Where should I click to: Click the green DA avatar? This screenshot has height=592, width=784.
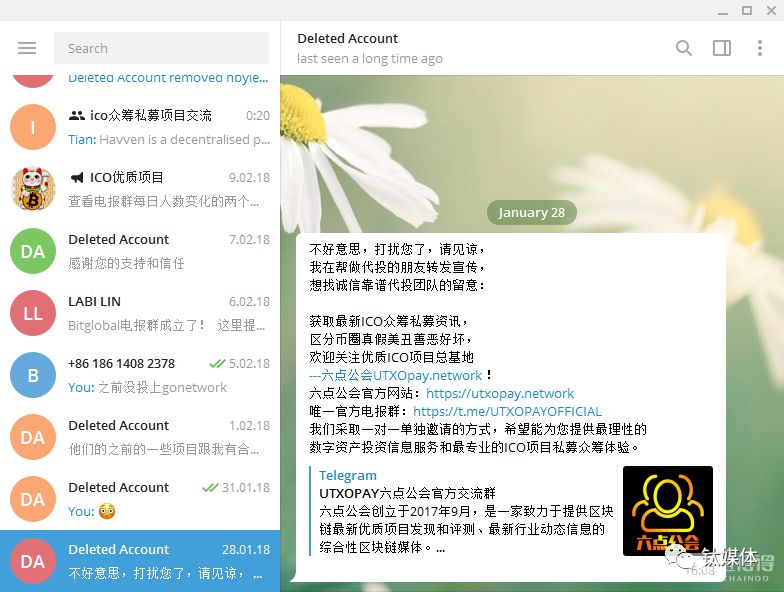[x=33, y=251]
